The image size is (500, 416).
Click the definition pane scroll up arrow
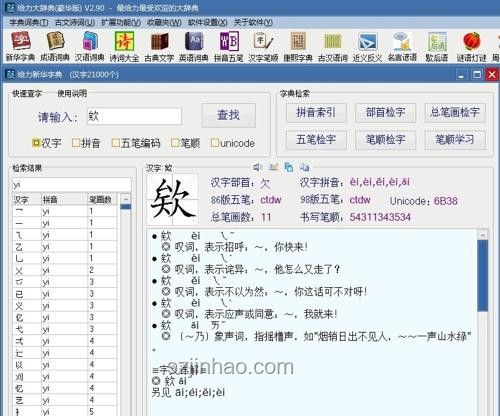pos(482,235)
